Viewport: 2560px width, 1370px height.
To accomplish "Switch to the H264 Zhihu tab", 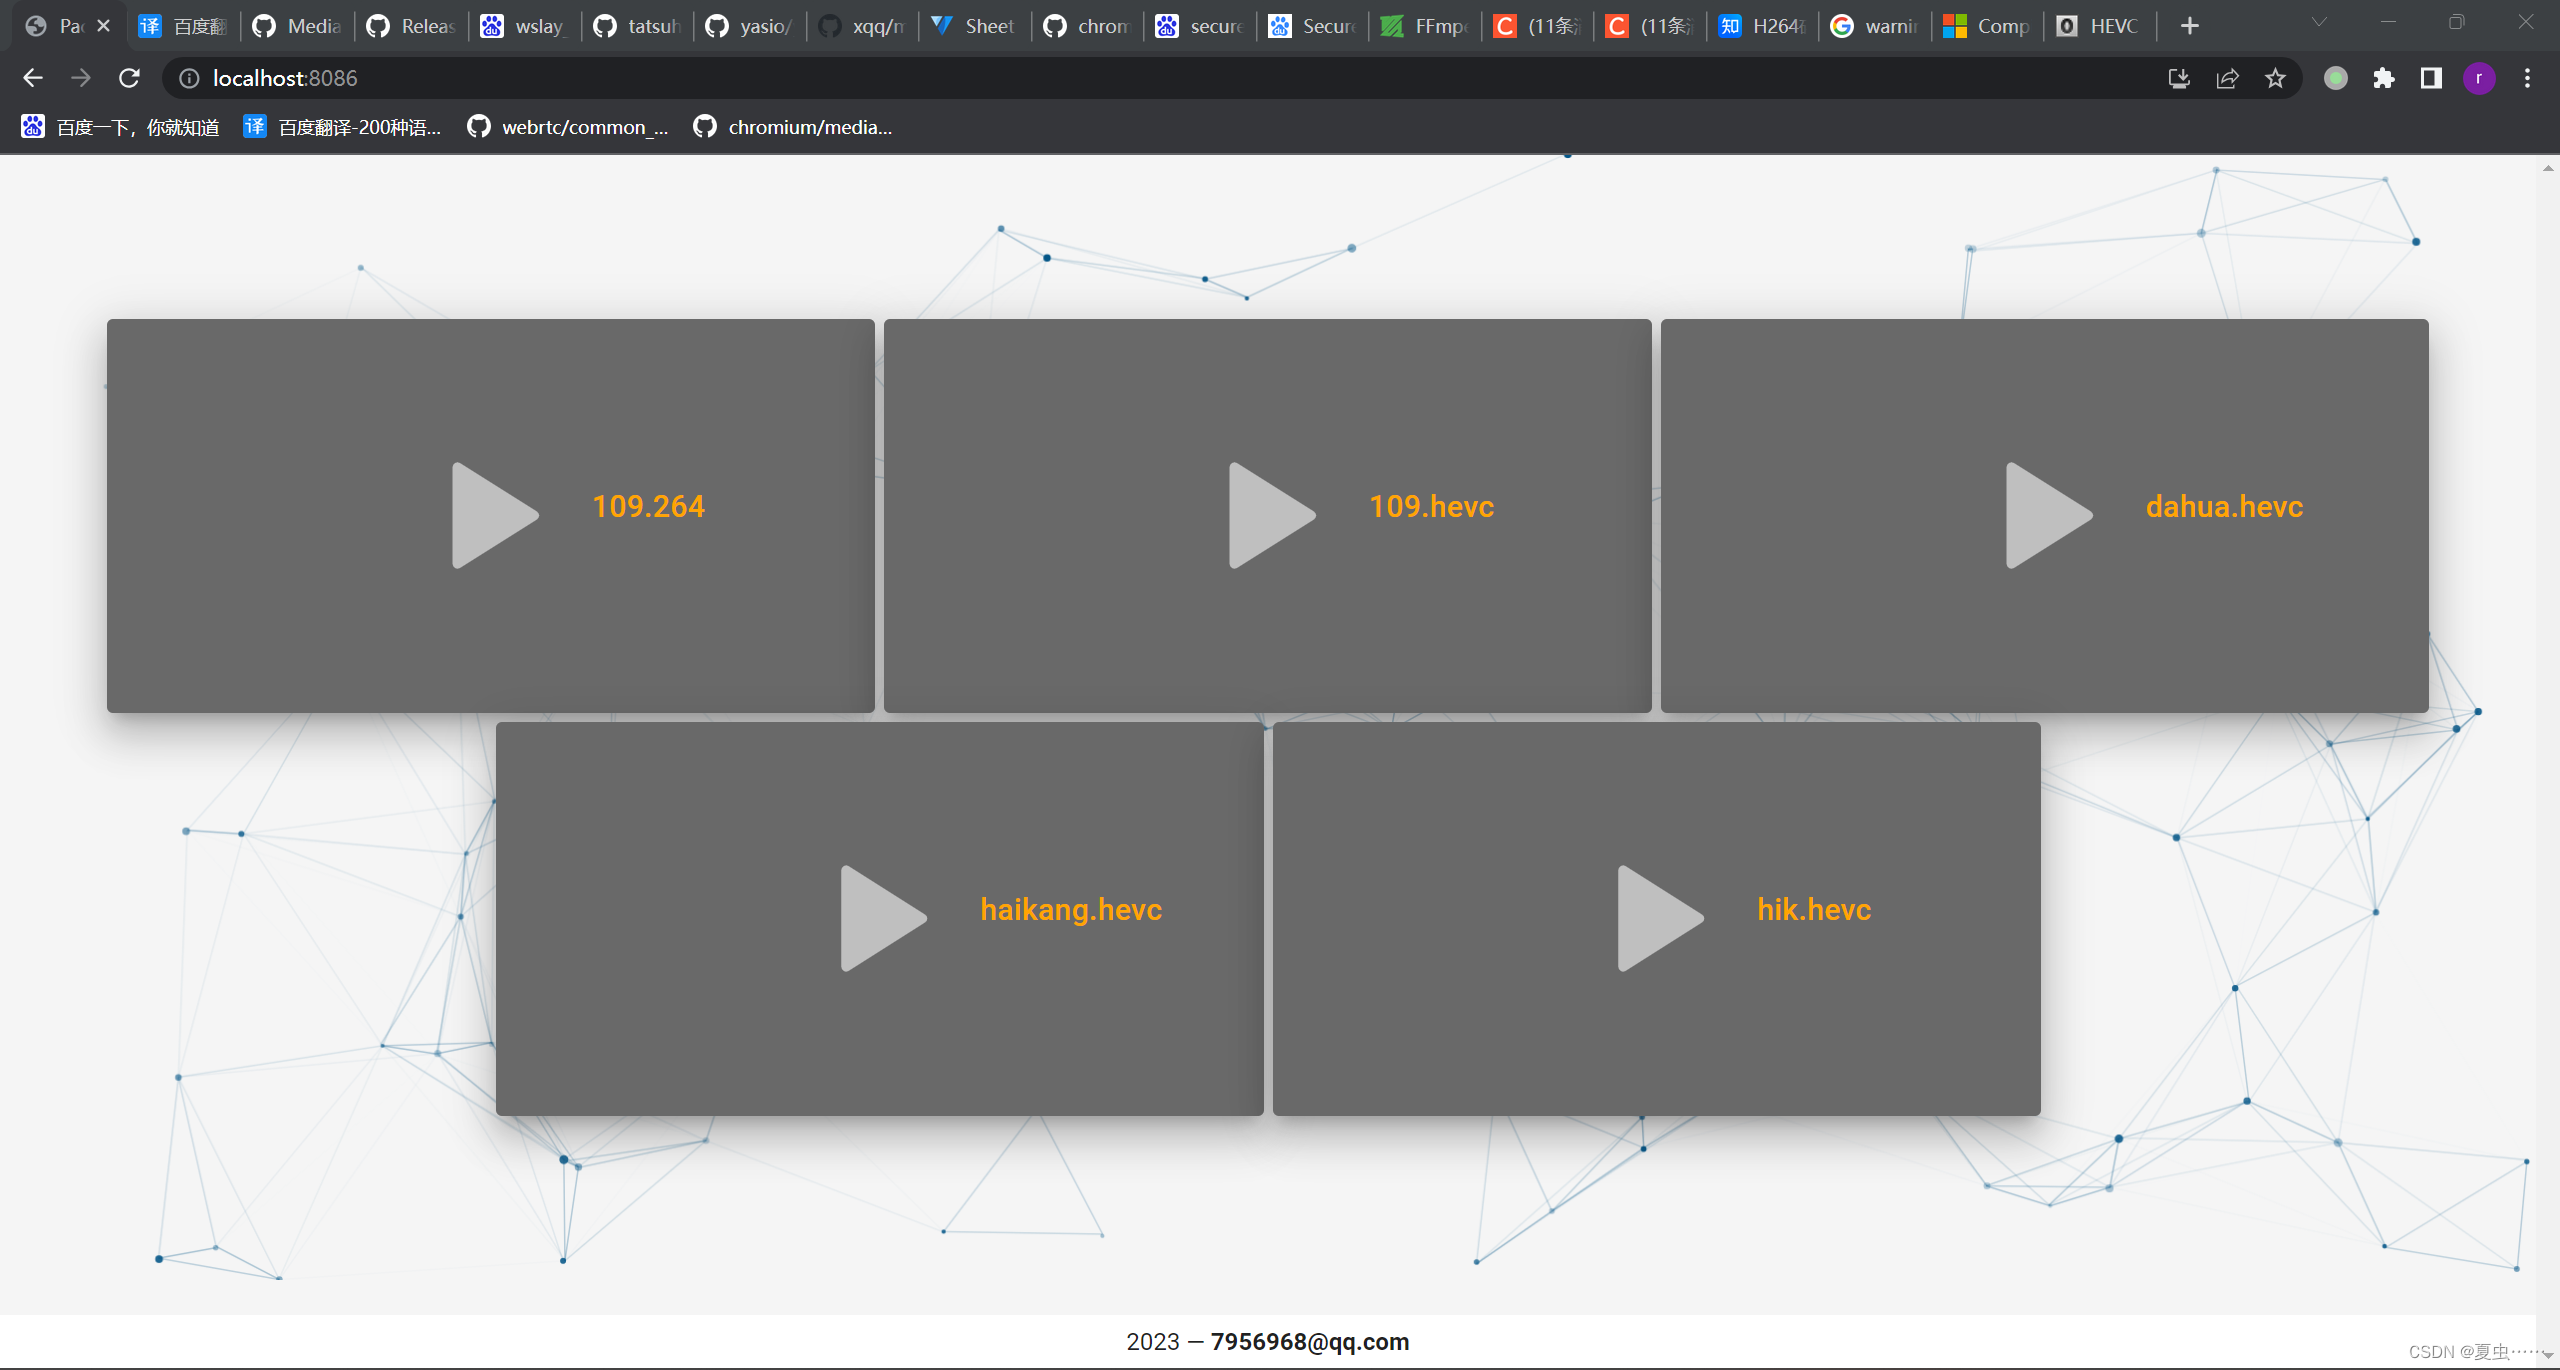I will tap(1763, 26).
